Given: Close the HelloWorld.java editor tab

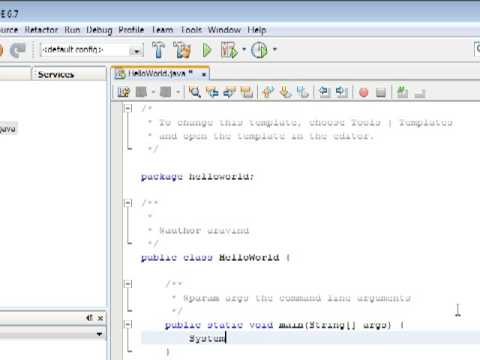Looking at the screenshot, I should point(204,74).
